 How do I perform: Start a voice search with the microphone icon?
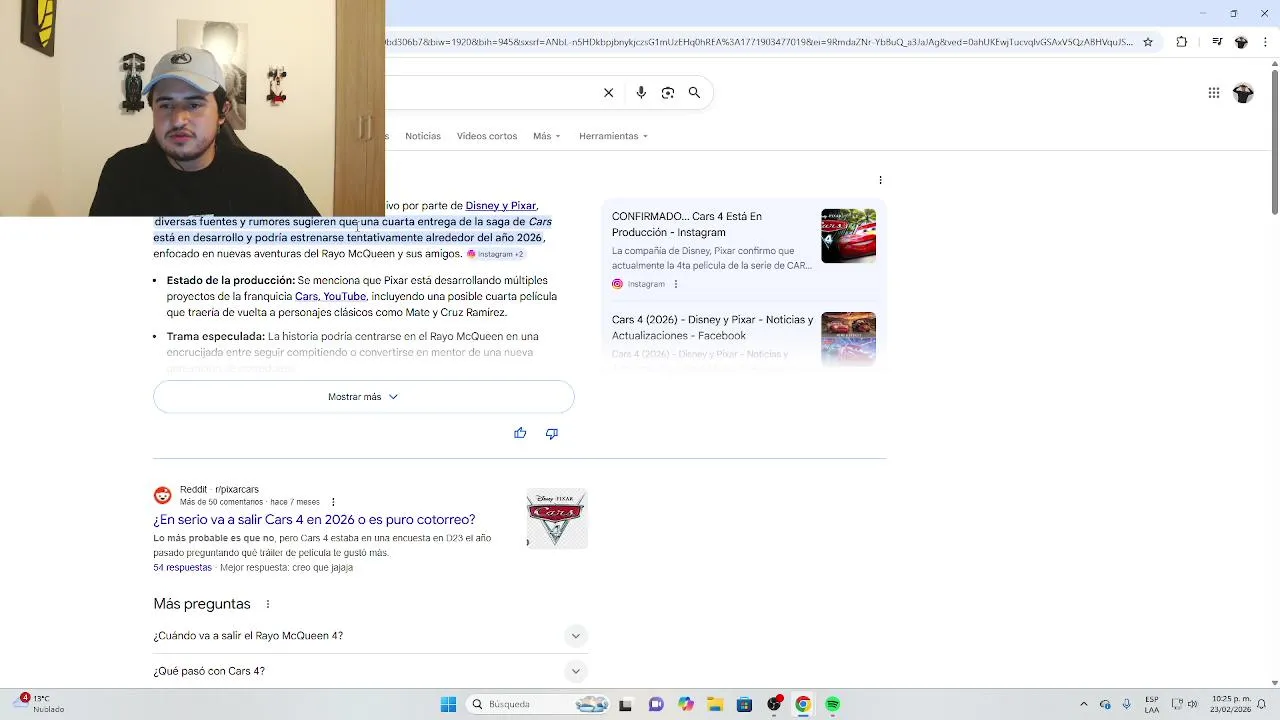[641, 93]
